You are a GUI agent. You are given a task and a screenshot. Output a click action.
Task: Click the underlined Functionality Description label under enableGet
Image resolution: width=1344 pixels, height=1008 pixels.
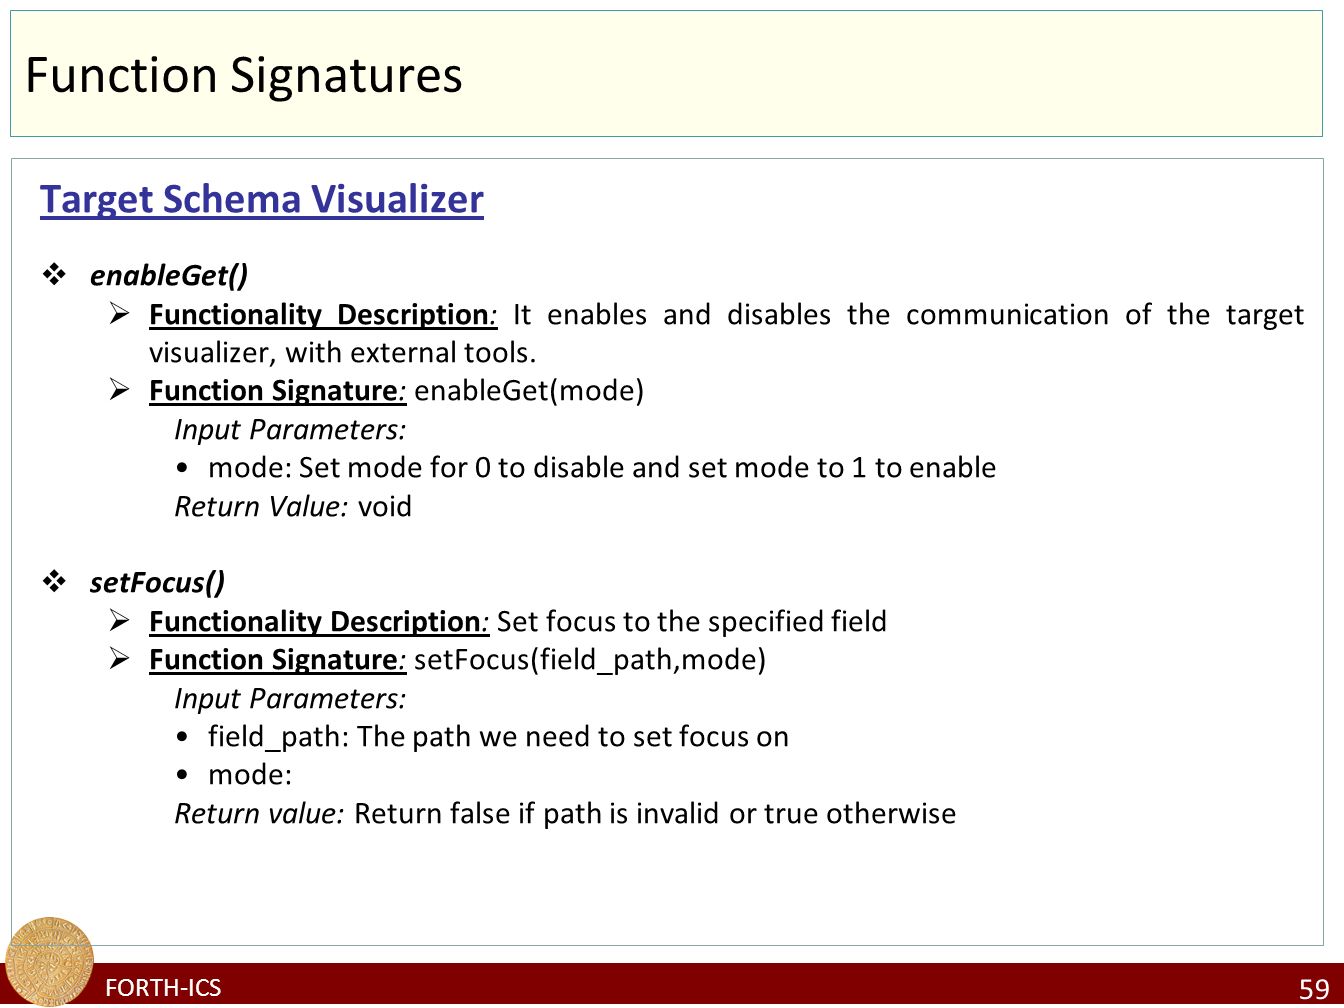point(318,314)
